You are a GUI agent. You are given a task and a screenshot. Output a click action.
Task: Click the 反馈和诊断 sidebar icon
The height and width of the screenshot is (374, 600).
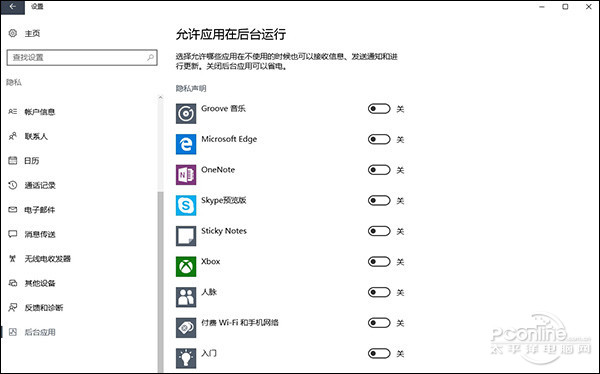point(13,308)
